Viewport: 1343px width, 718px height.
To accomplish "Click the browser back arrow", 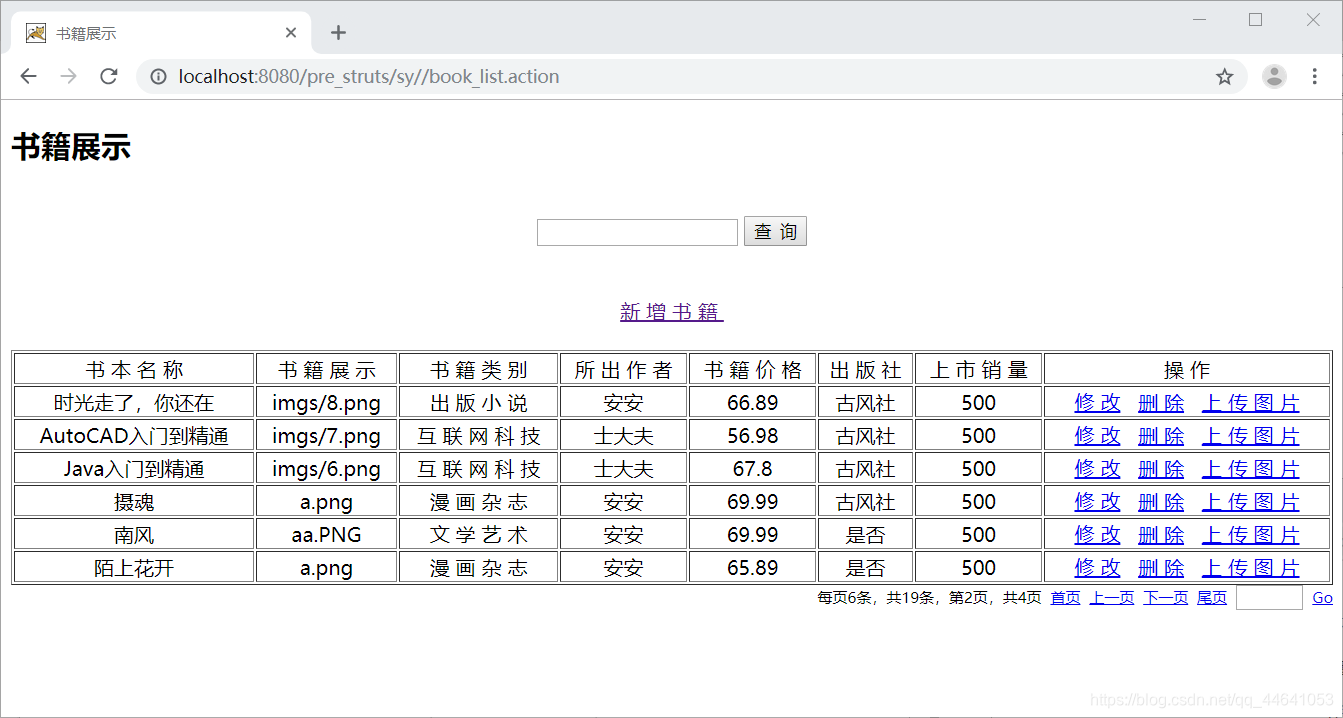I will tap(28, 77).
